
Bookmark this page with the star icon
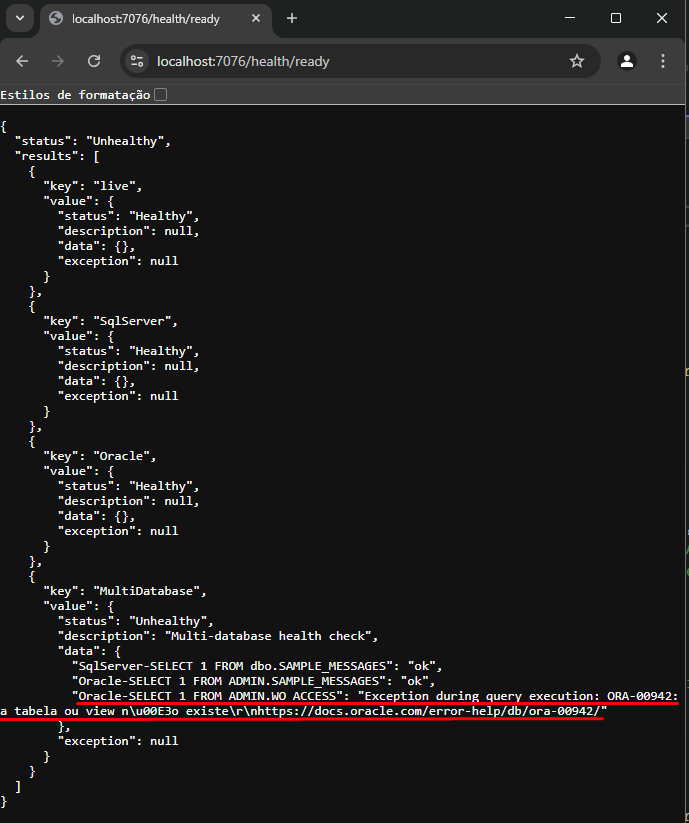click(577, 61)
